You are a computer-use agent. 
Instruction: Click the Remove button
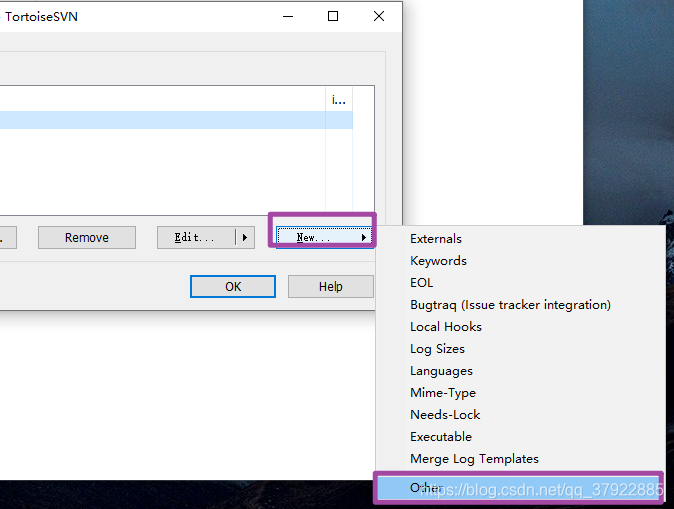click(87, 237)
